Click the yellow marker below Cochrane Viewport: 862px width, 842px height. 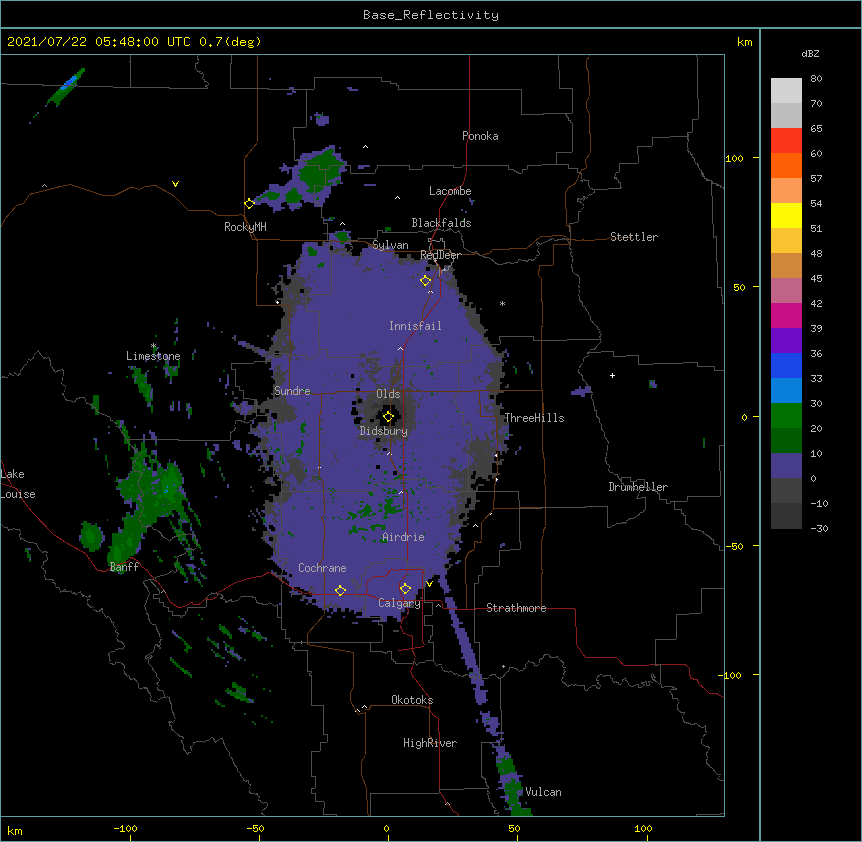(x=340, y=590)
